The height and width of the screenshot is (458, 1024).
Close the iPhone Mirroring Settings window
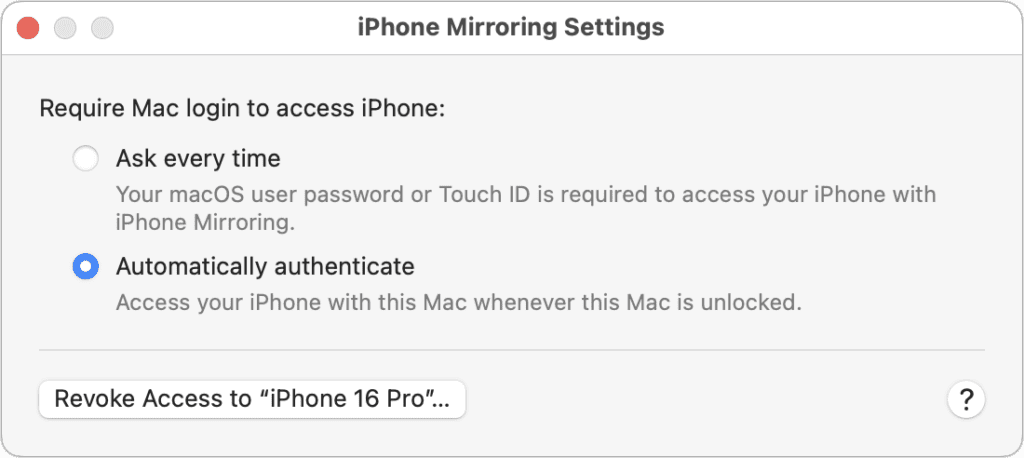29,28
